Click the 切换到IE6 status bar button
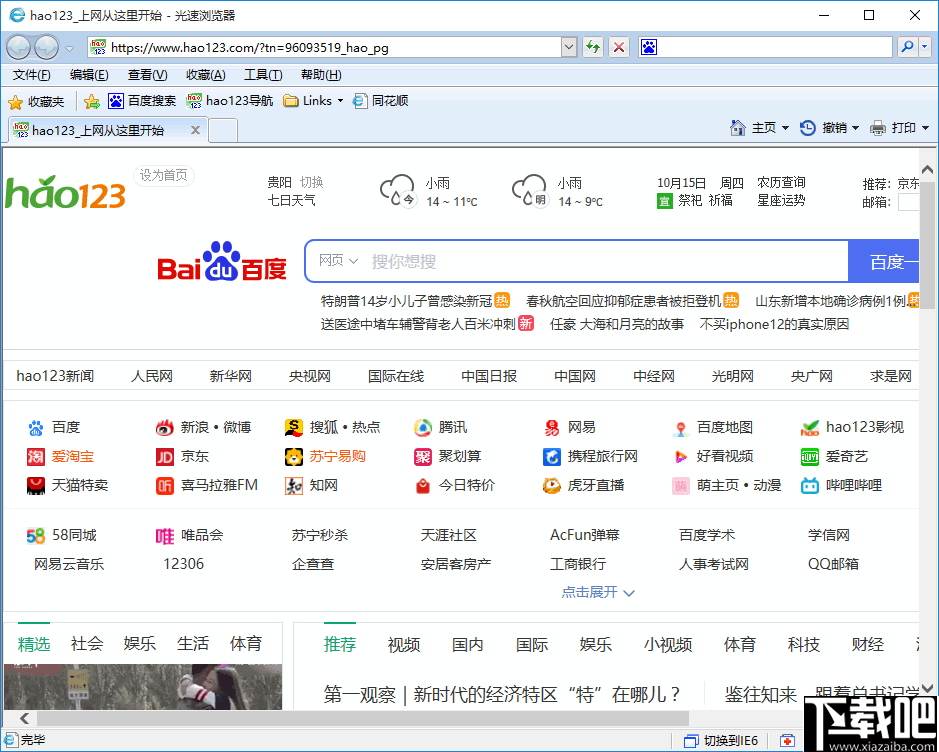939x752 pixels. coord(721,741)
